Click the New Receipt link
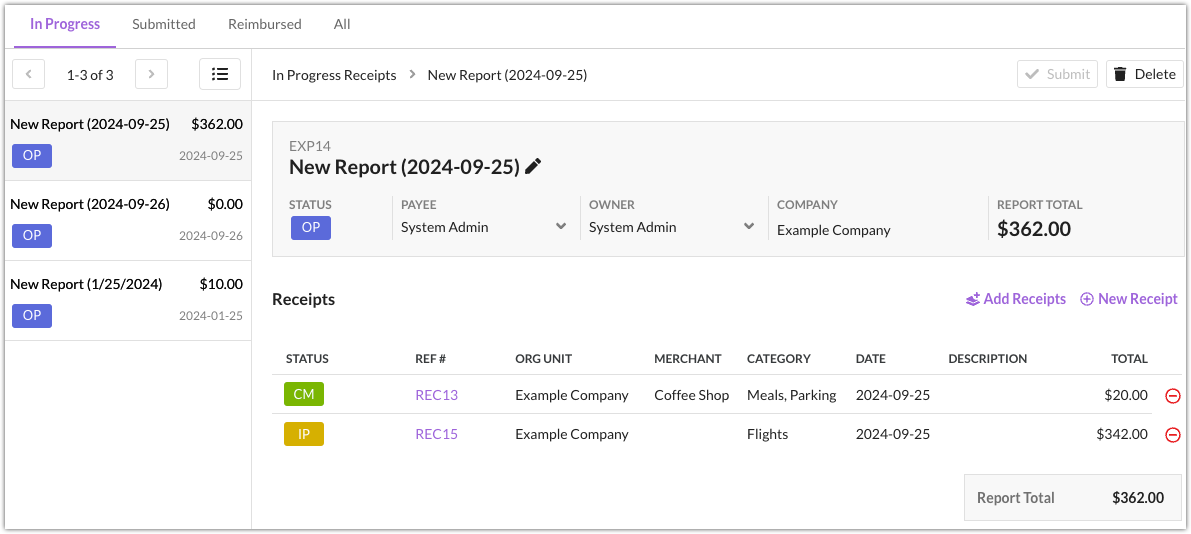 point(1129,299)
